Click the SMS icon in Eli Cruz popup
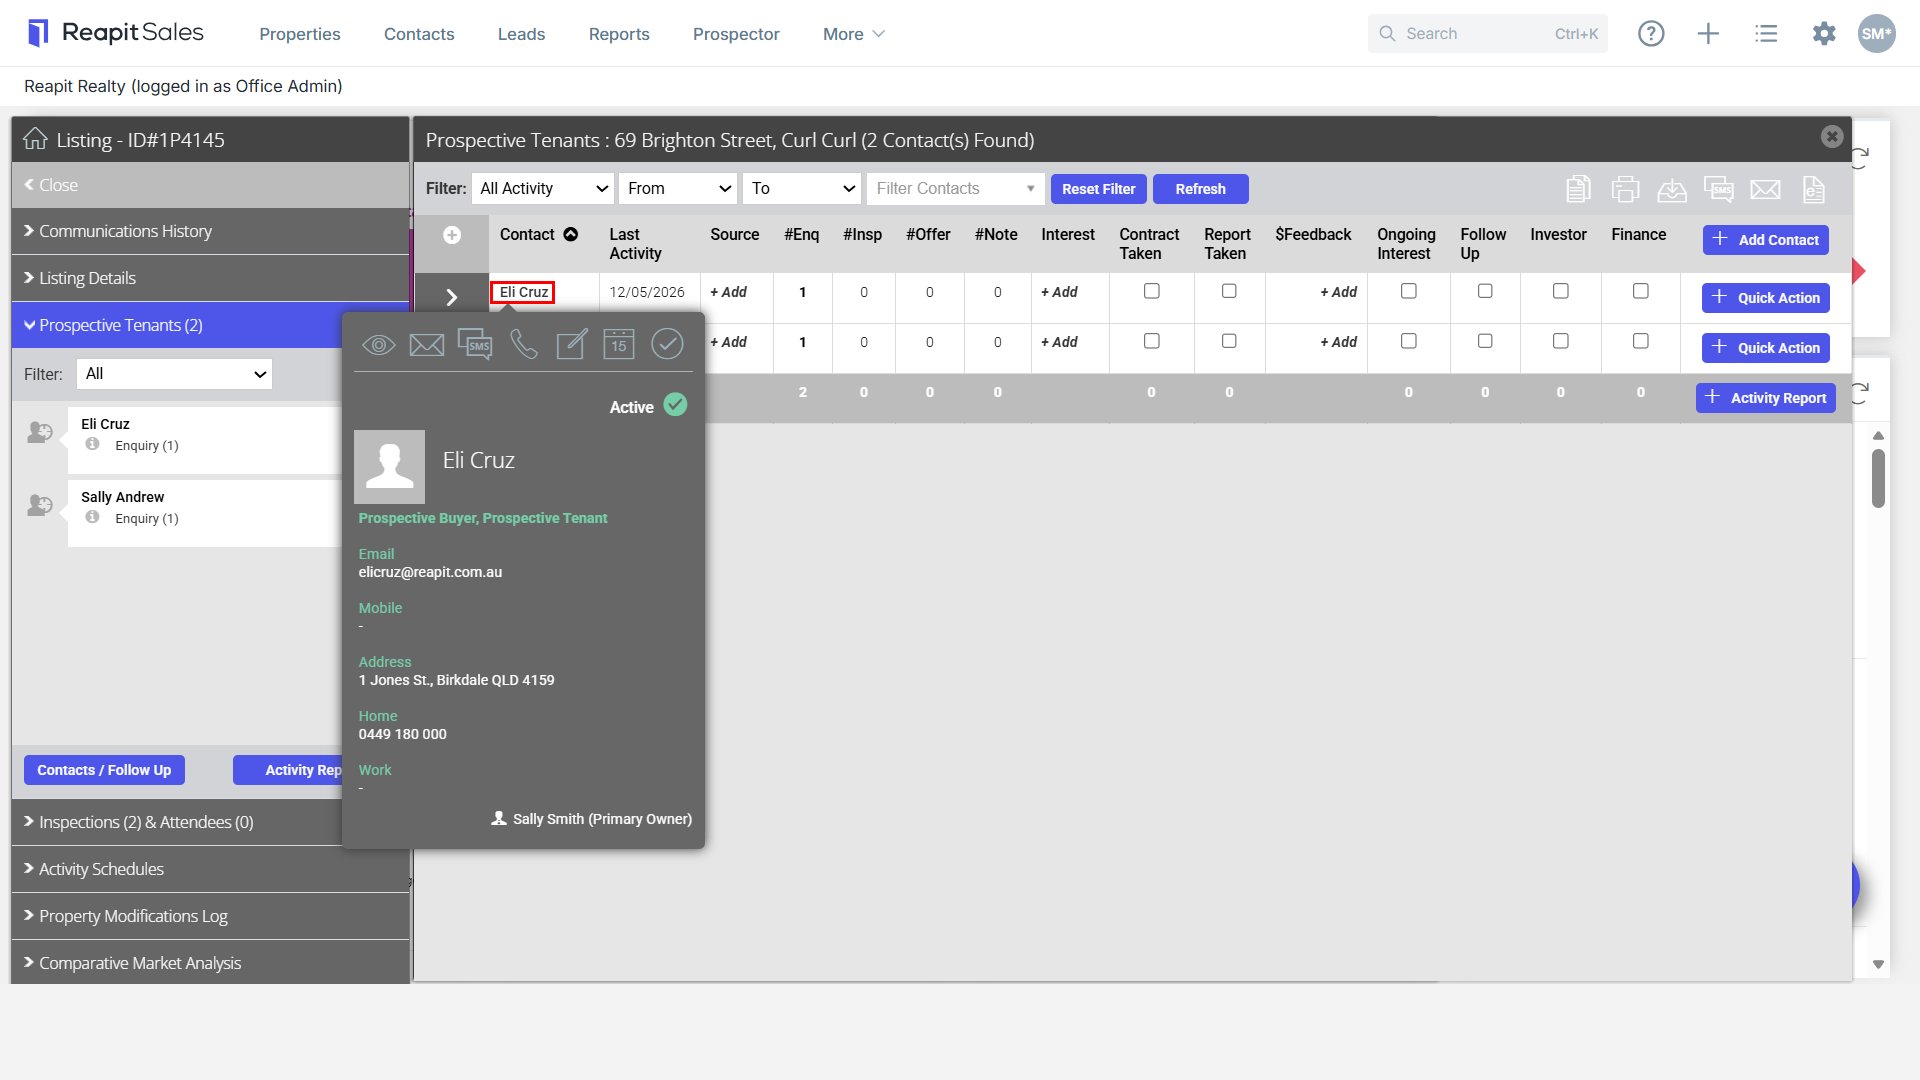Screen dimensions: 1920x1080 [x=475, y=345]
